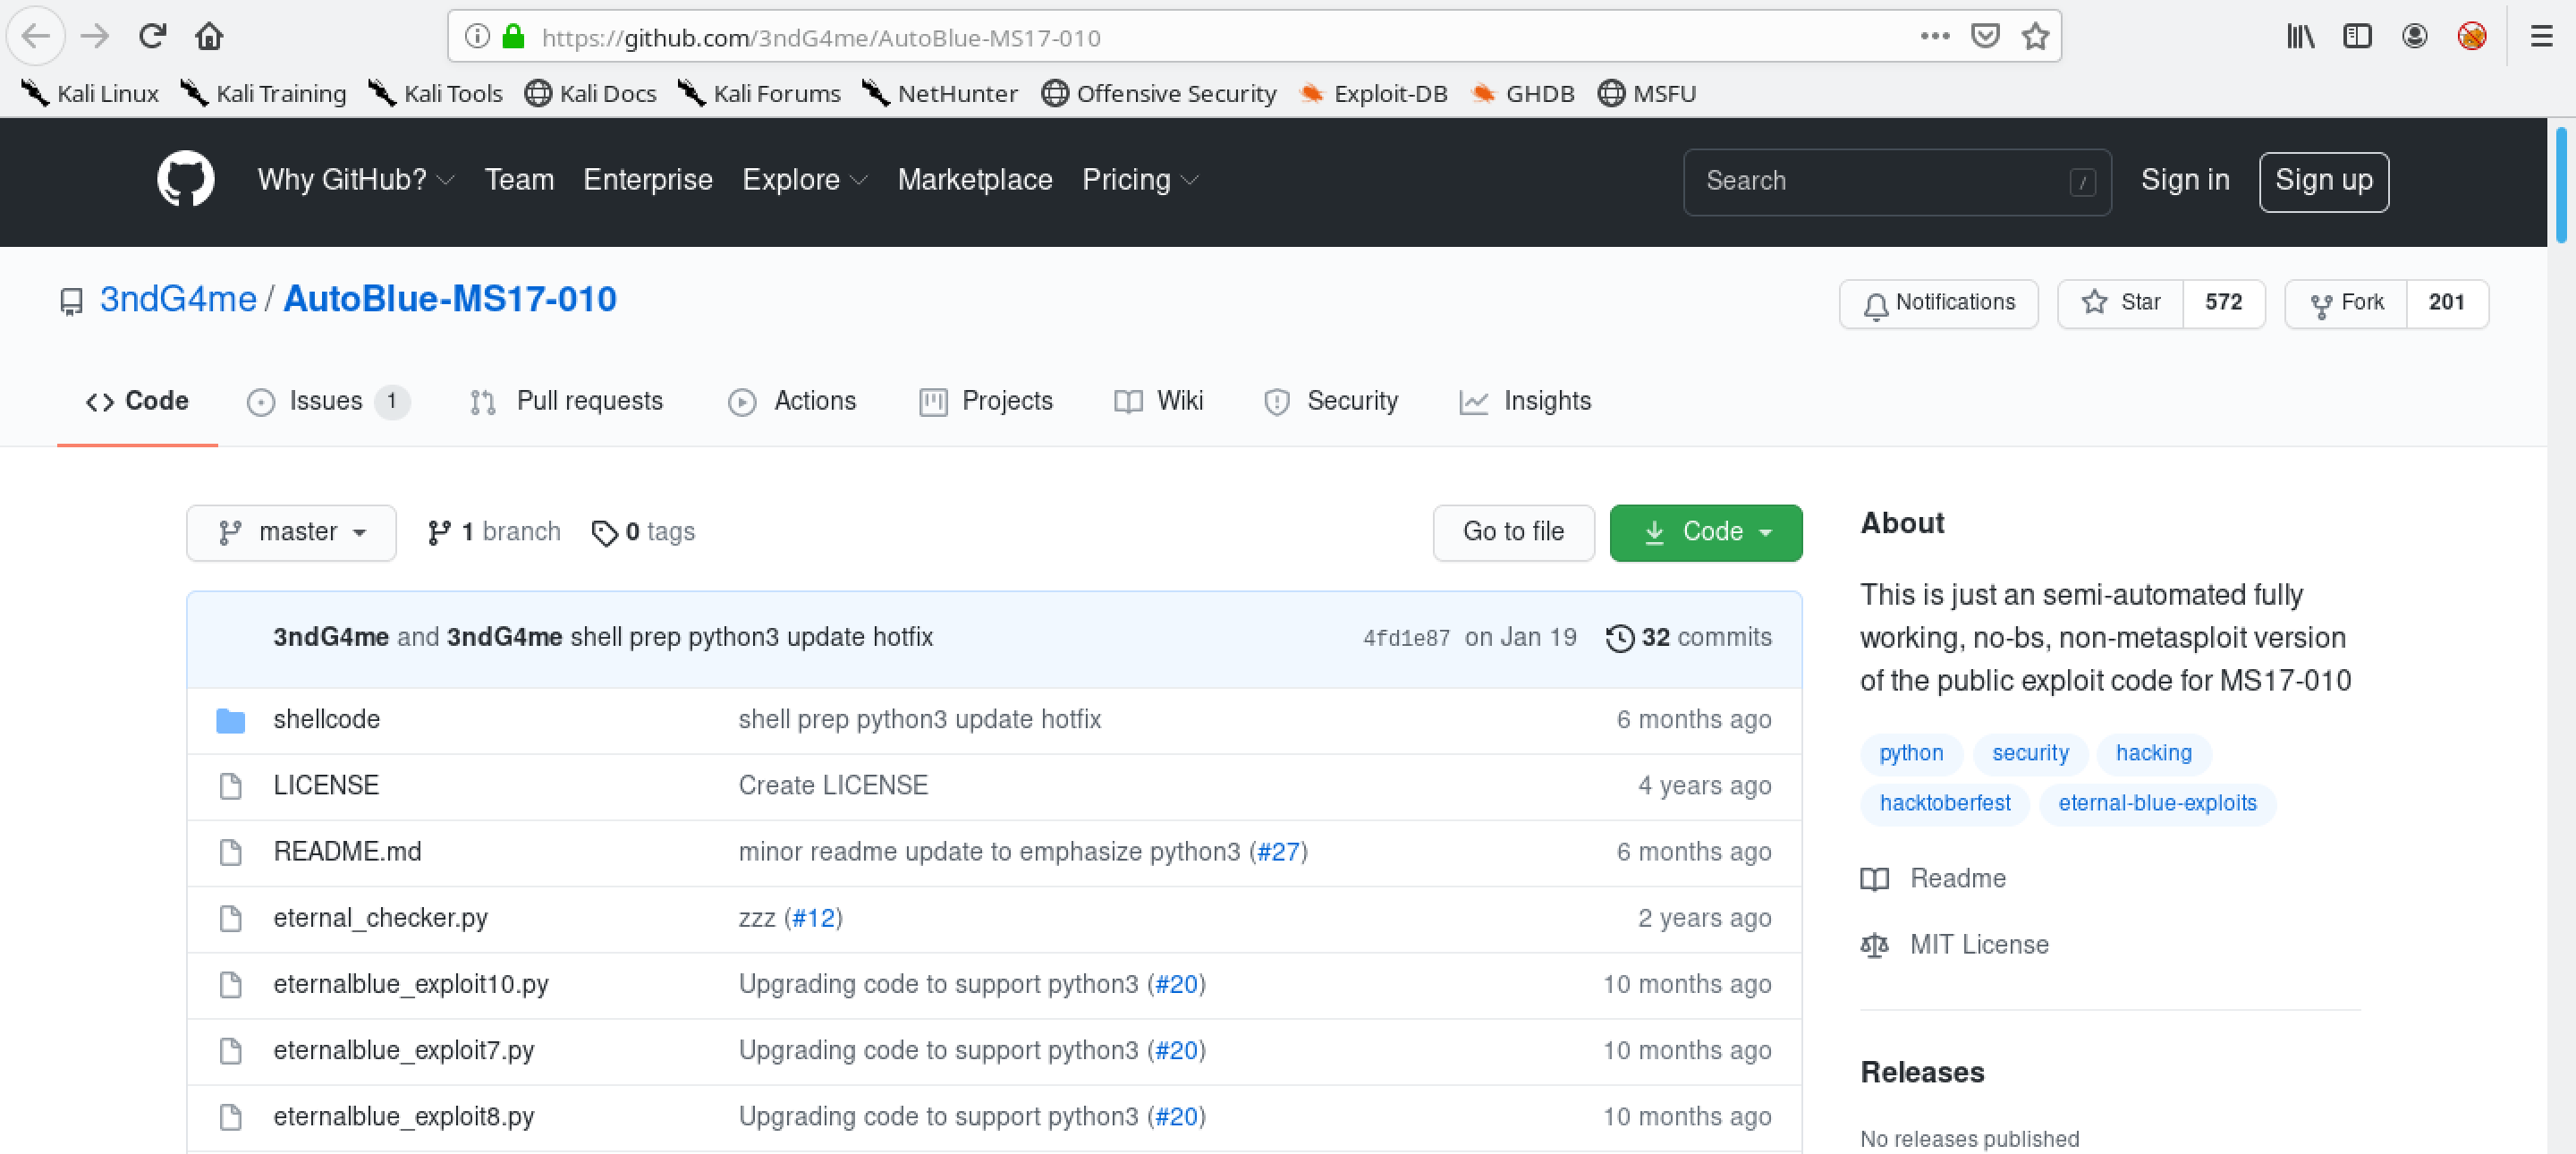The width and height of the screenshot is (2576, 1154).
Task: Click the Sign in link
Action: coord(2185,180)
